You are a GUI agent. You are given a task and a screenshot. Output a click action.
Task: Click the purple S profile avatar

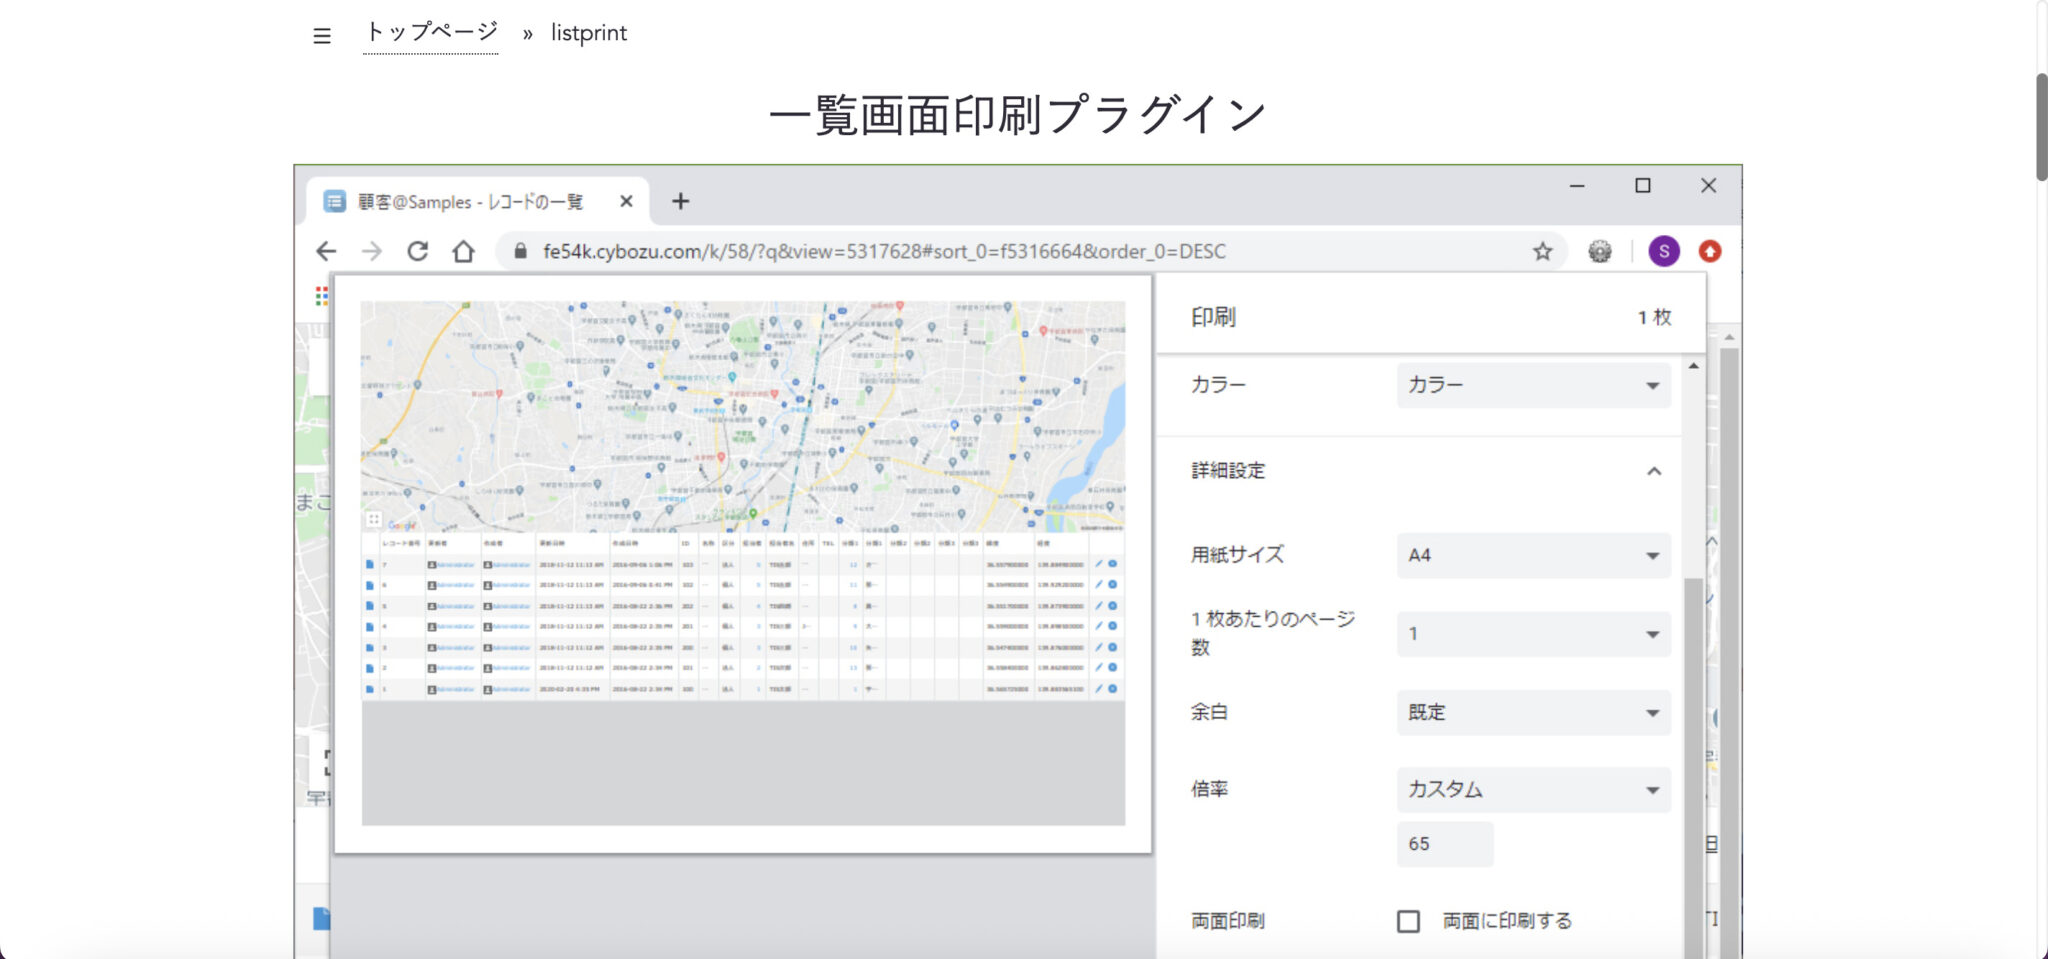(x=1663, y=251)
